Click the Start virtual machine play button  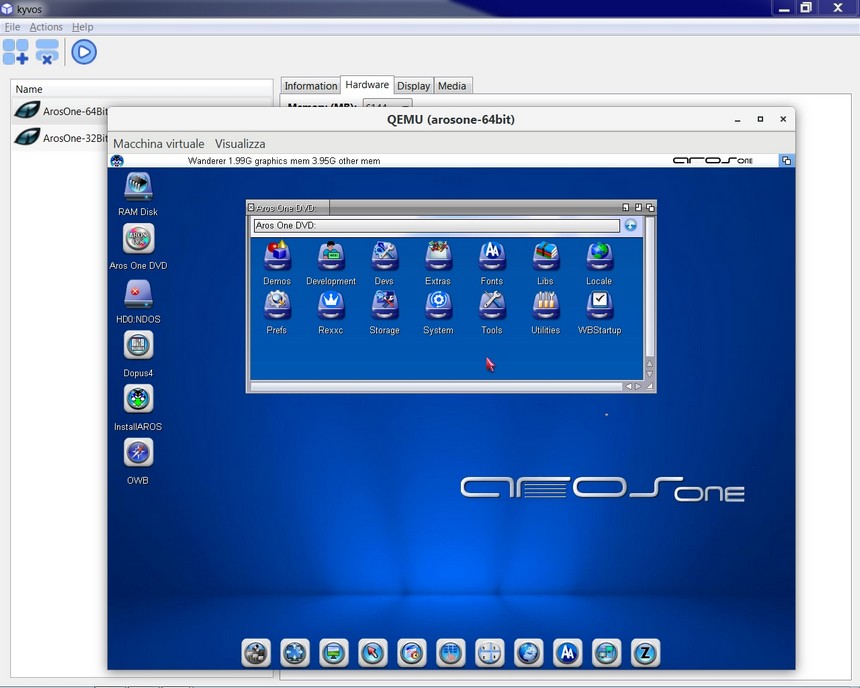tap(84, 52)
